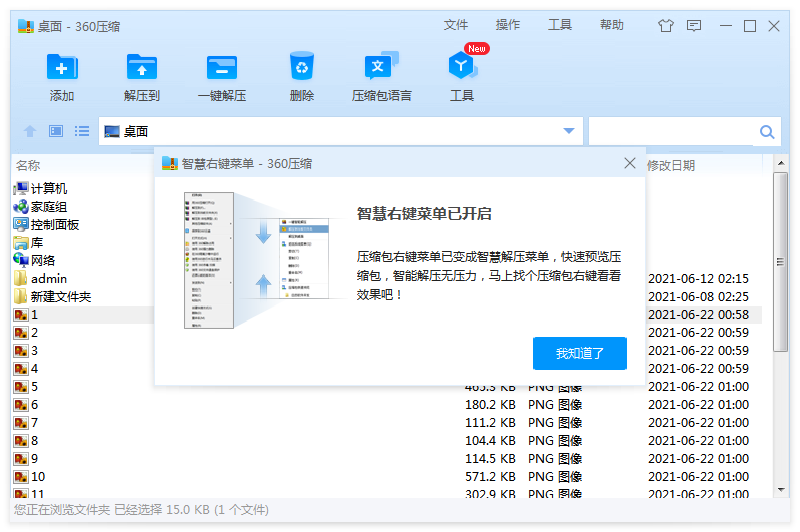
Task: Click the 一键解压 one-click extract icon
Action: pos(221,67)
